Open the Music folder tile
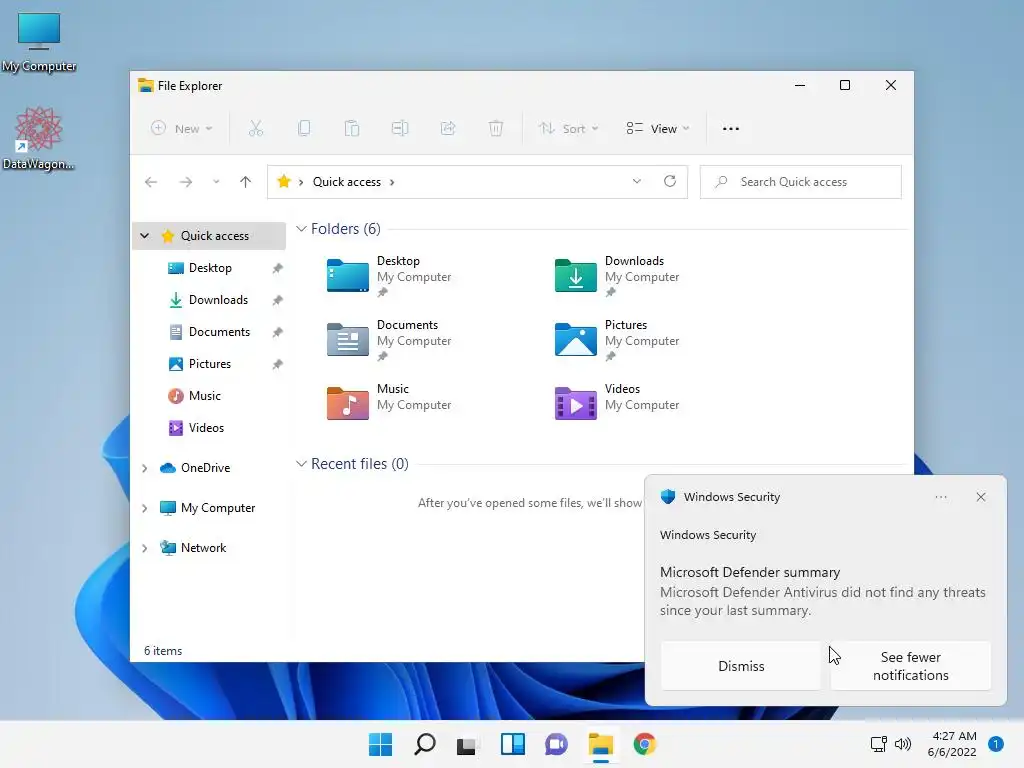1024x768 pixels. pos(389,402)
